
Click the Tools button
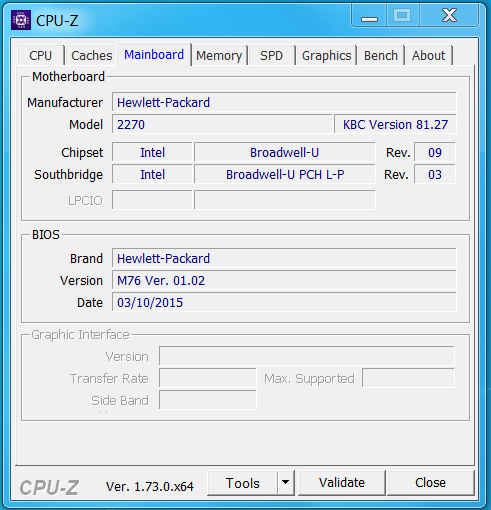pos(242,483)
